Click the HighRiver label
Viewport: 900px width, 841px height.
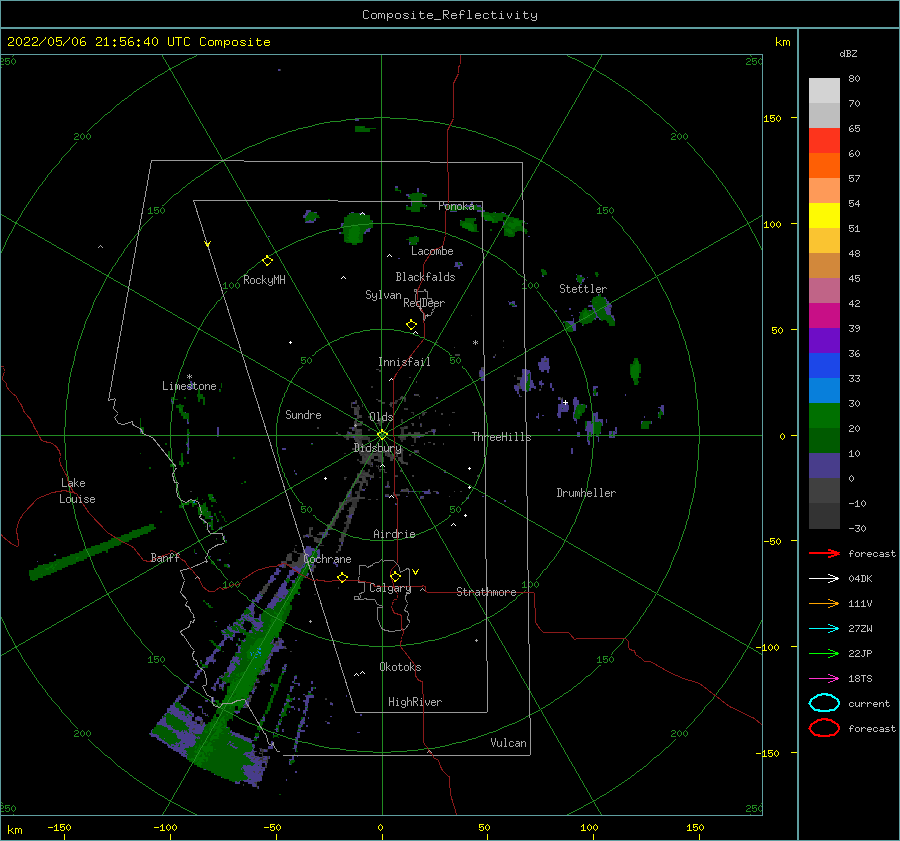pyautogui.click(x=415, y=702)
